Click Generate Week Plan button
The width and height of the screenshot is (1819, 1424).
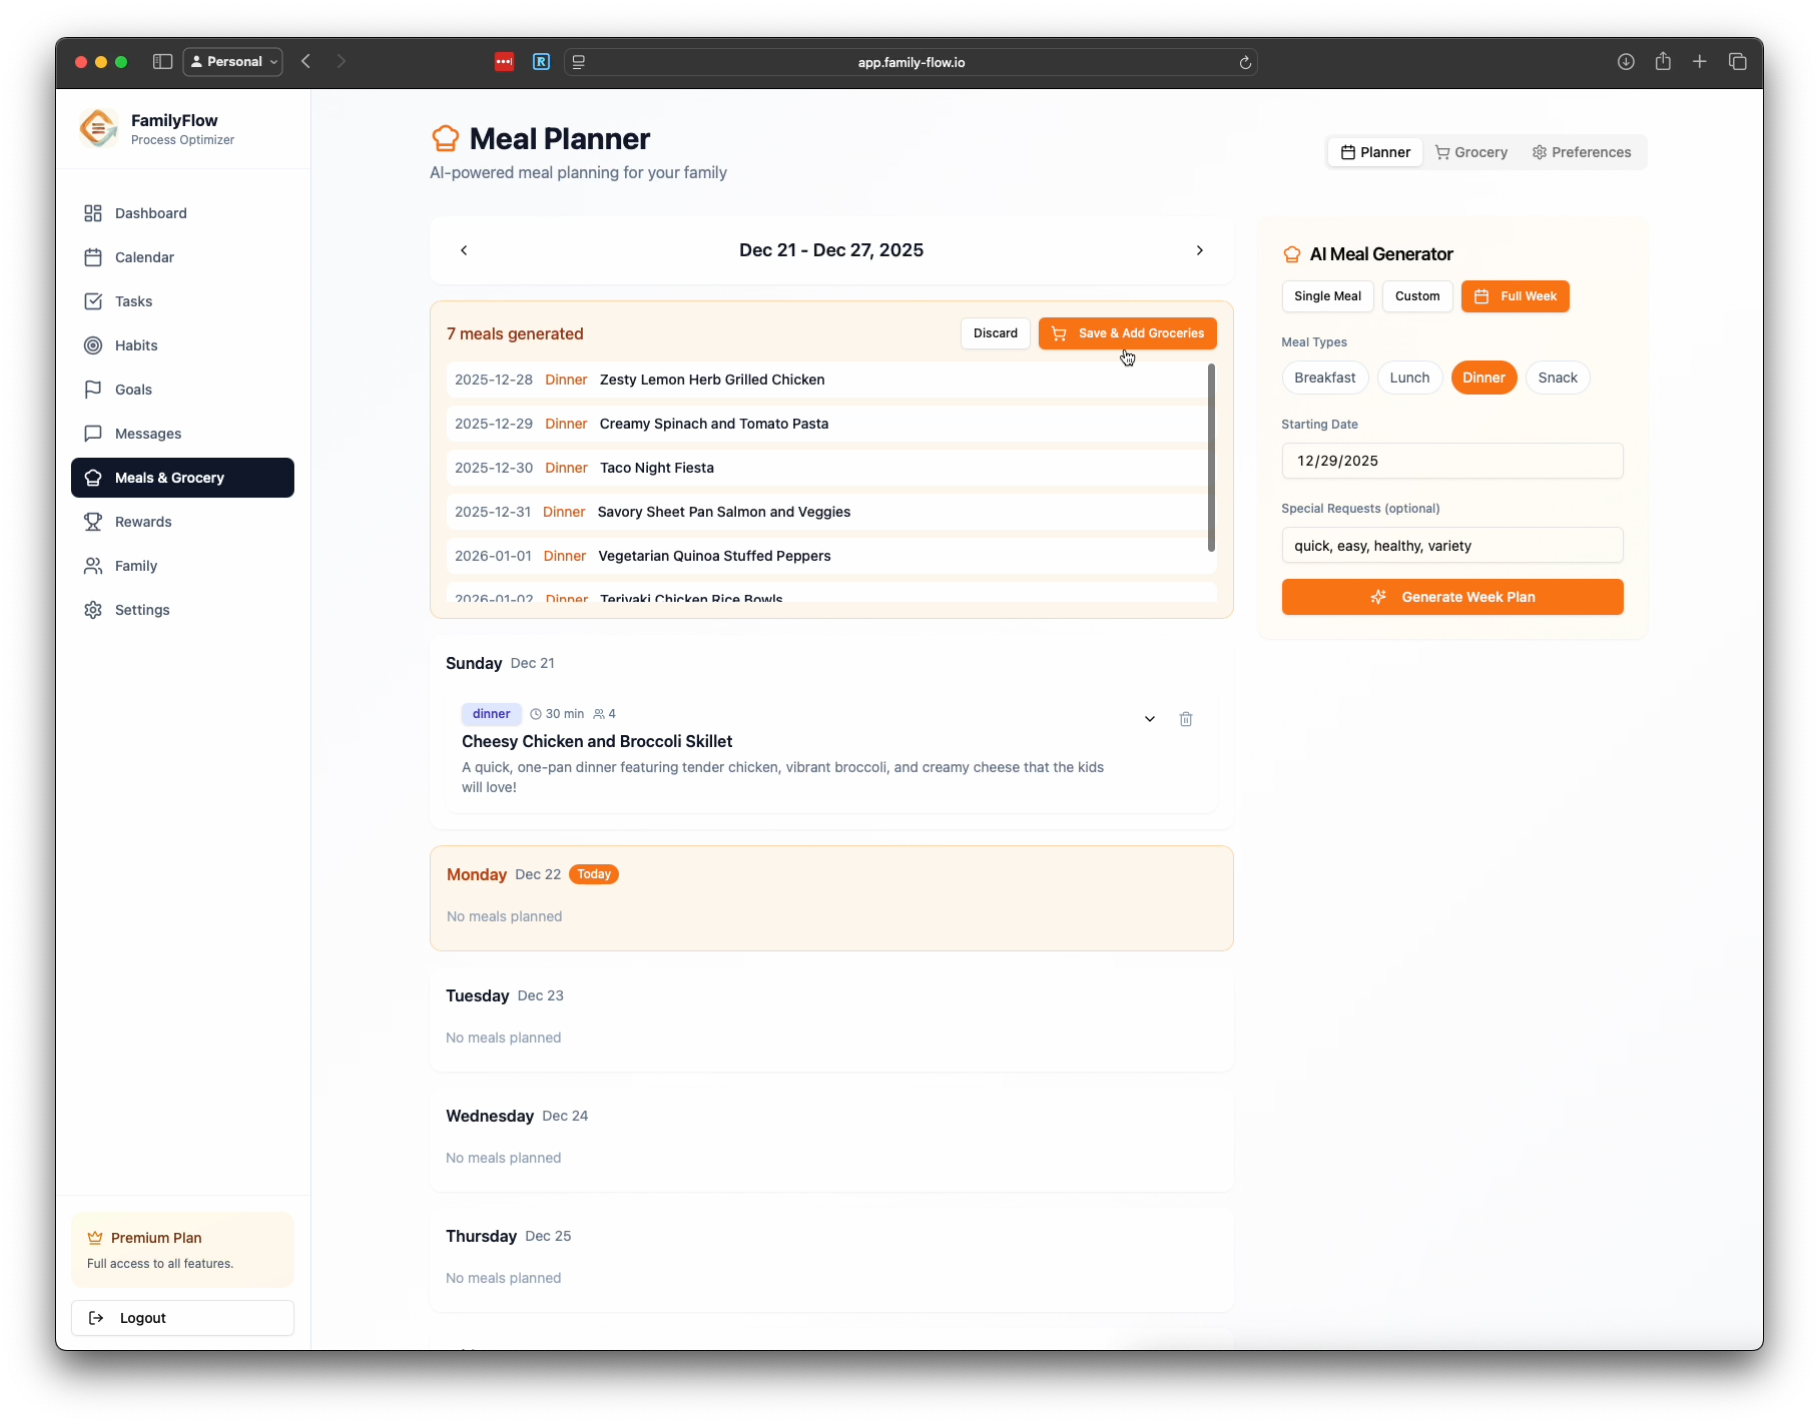[x=1452, y=597]
